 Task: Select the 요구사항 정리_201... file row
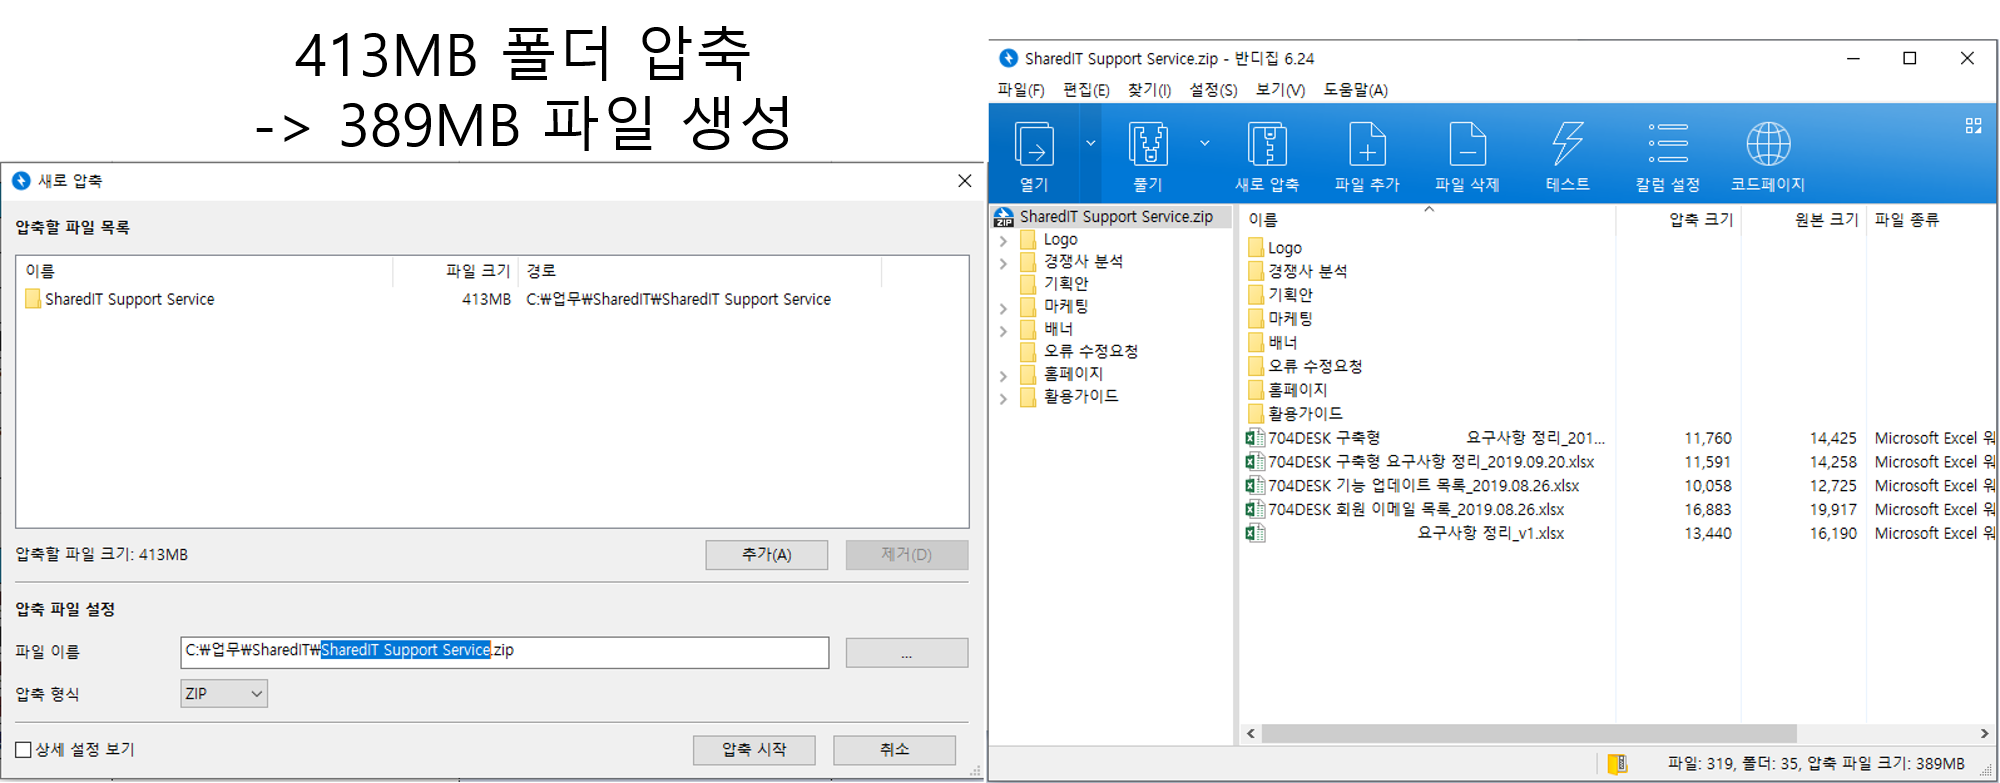[x=1619, y=438]
